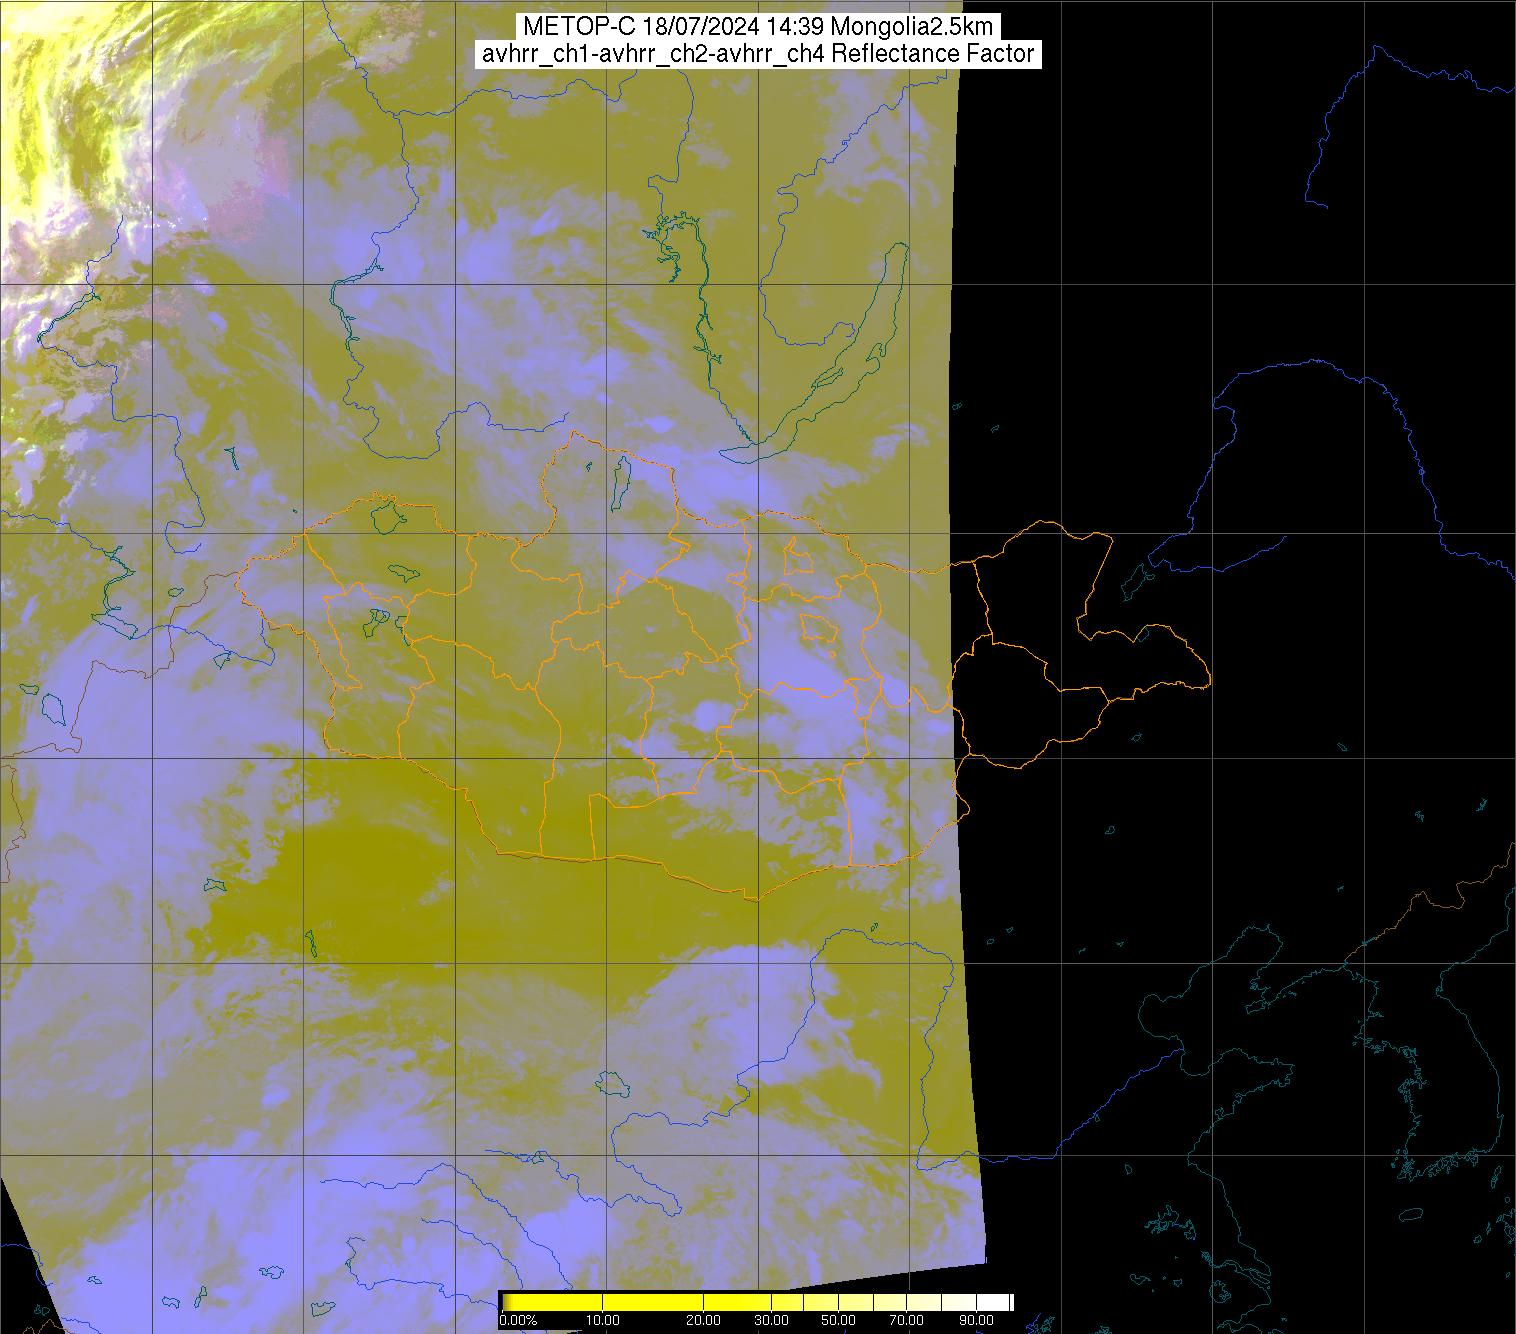The height and width of the screenshot is (1334, 1516).
Task: Click the '0.00%' label under the color bar
Action: tap(518, 1320)
